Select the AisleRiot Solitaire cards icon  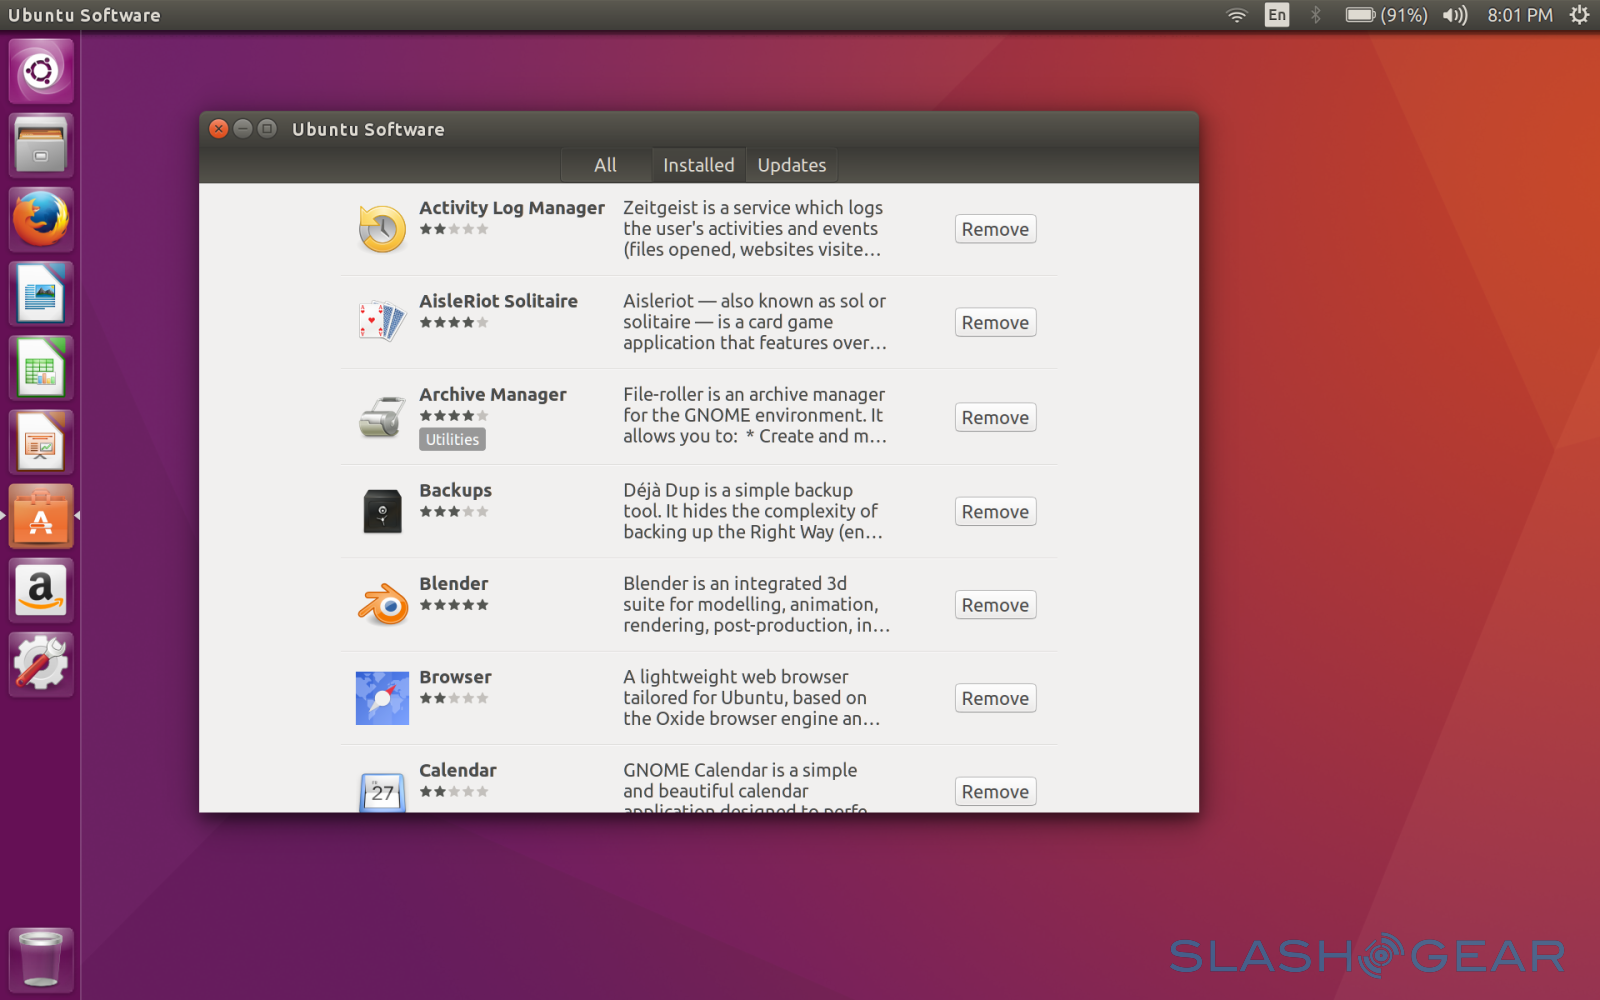point(382,322)
